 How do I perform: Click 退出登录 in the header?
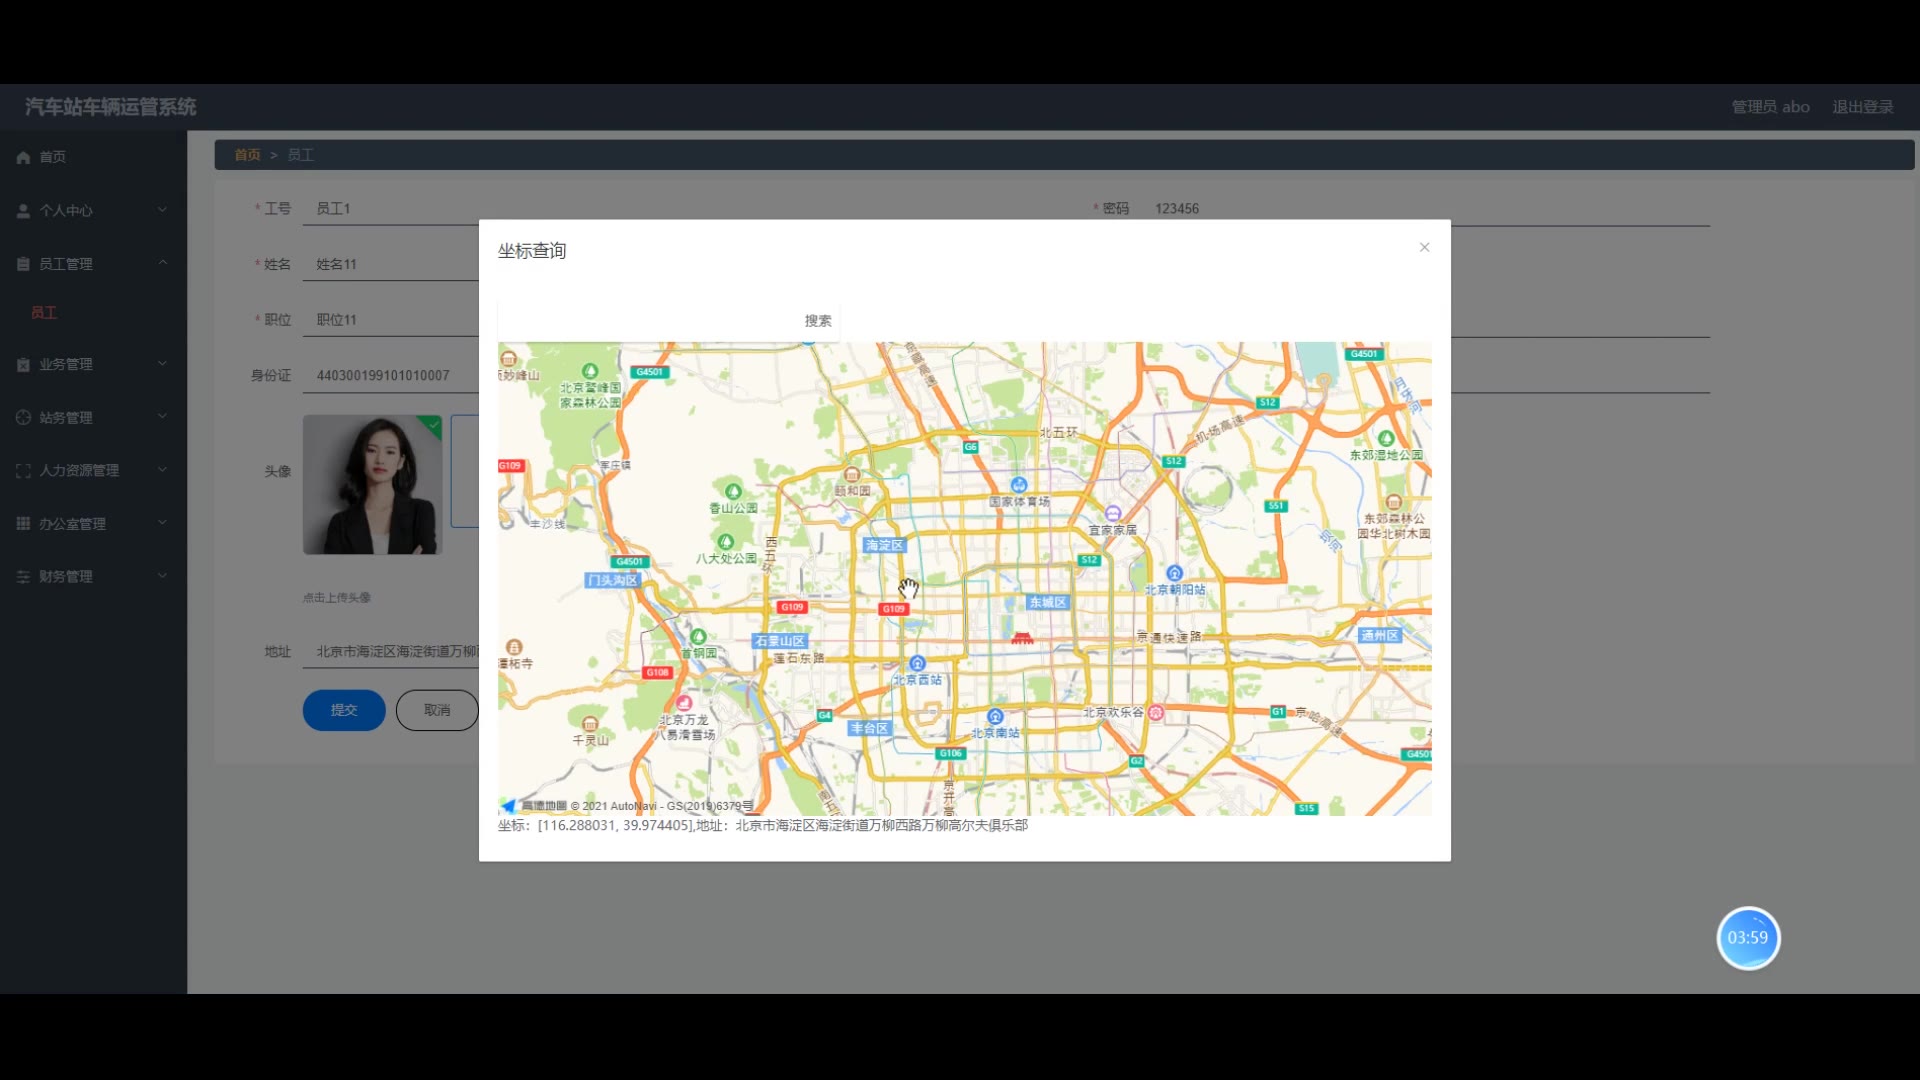1863,107
